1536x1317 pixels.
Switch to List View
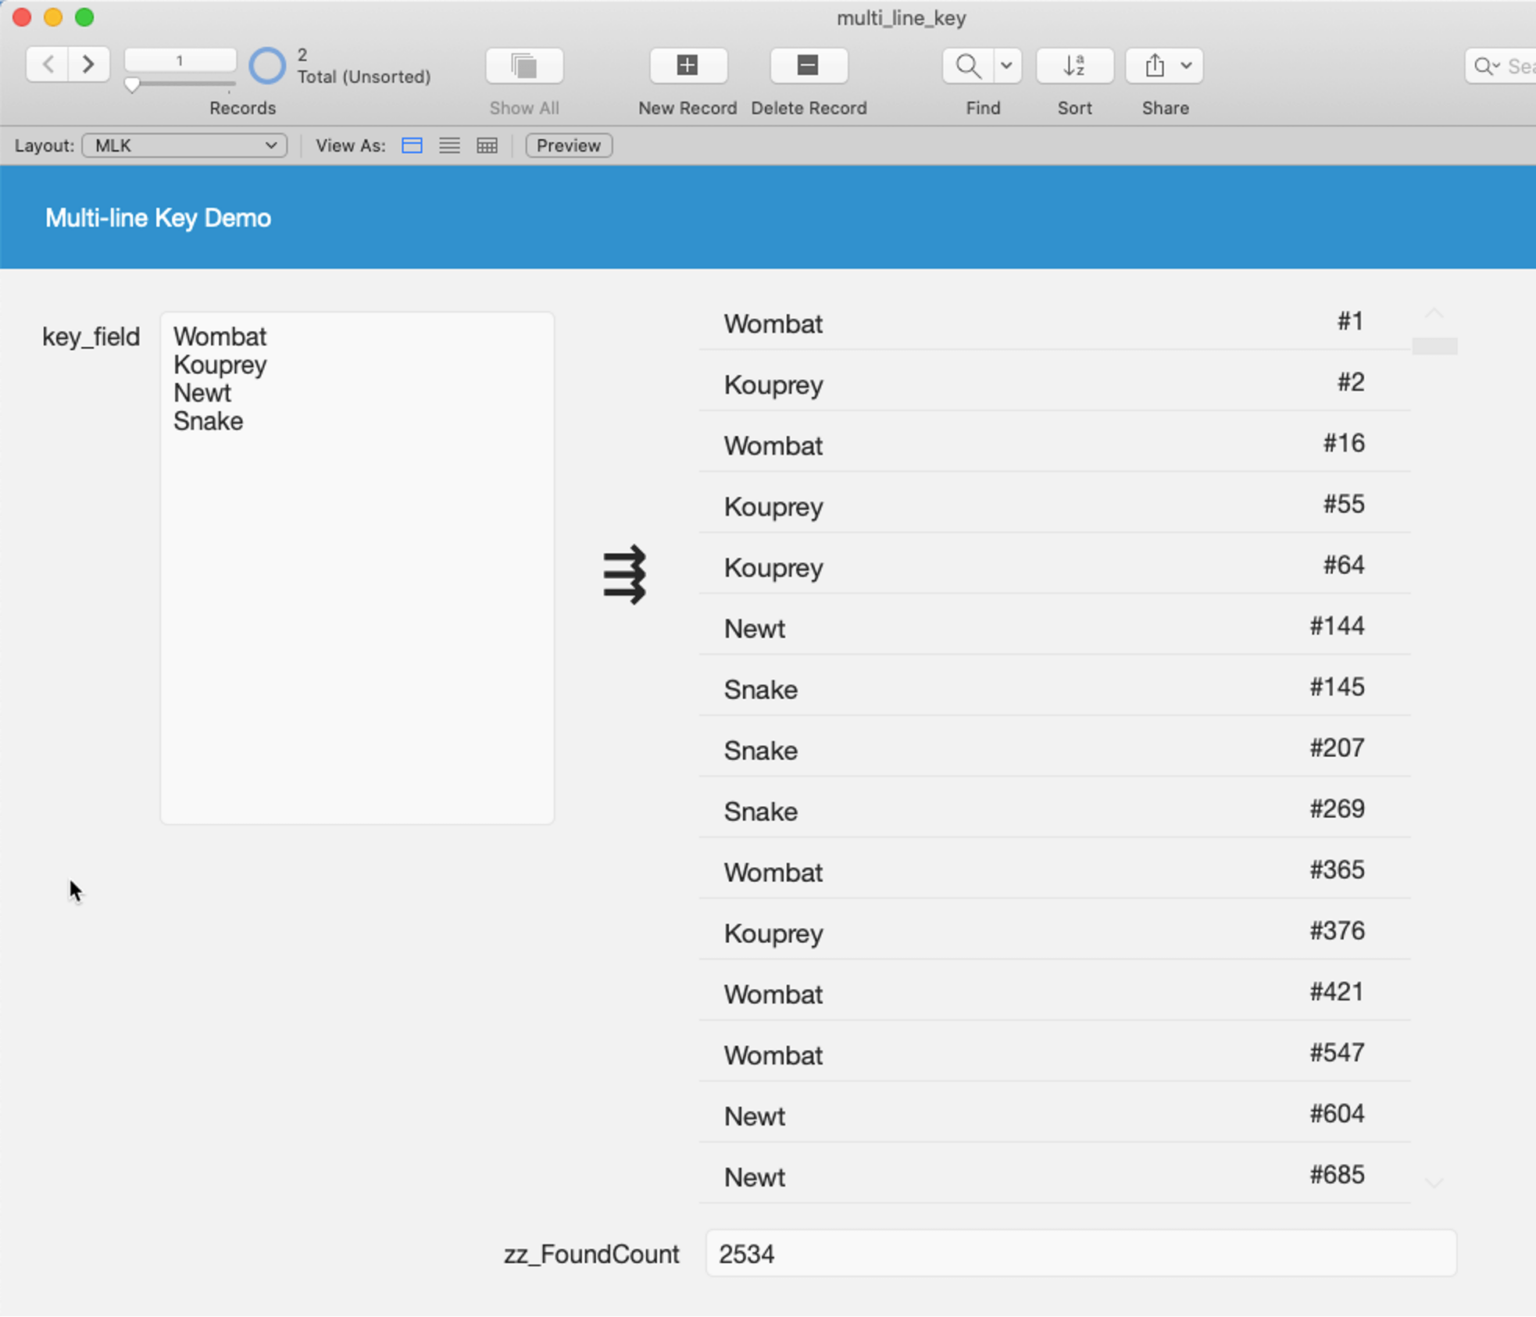[x=449, y=145]
